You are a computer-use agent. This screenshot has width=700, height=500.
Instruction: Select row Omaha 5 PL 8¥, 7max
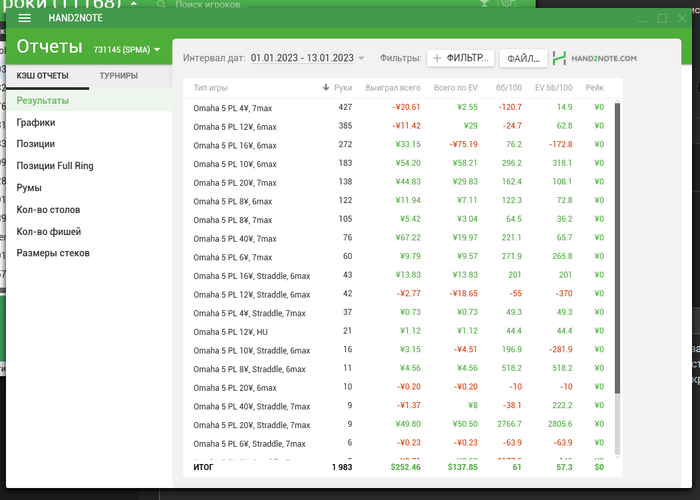(399, 220)
